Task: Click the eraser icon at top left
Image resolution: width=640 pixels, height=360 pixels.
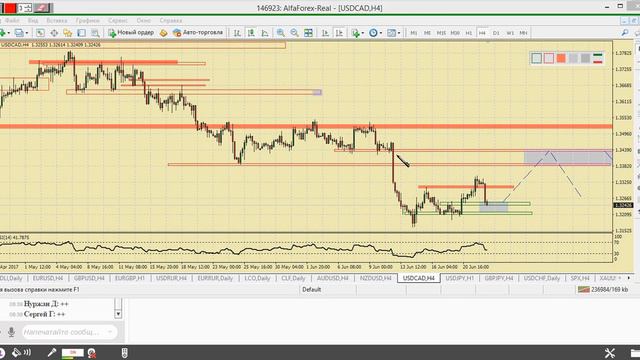Action: pyautogui.click(x=42, y=8)
